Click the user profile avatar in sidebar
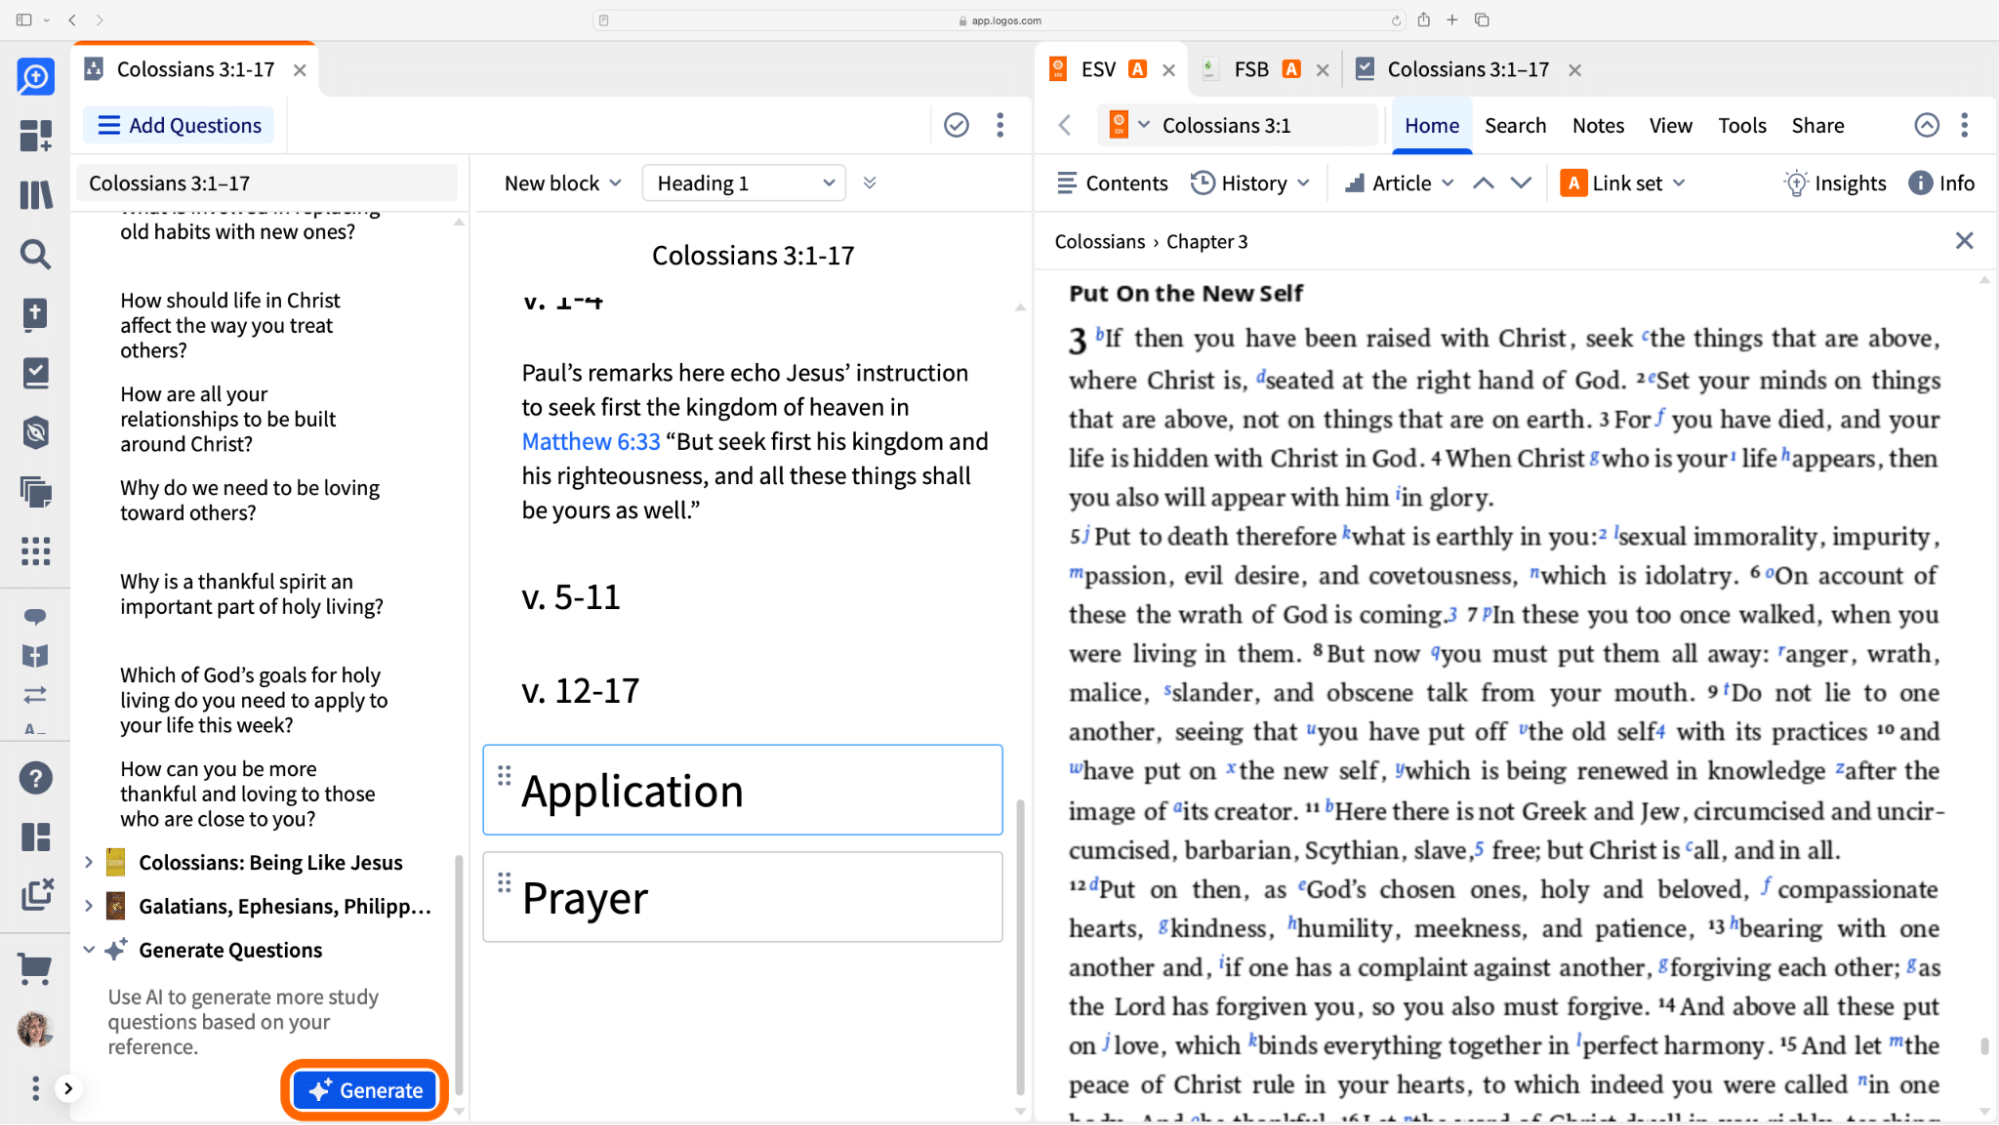 36,1028
